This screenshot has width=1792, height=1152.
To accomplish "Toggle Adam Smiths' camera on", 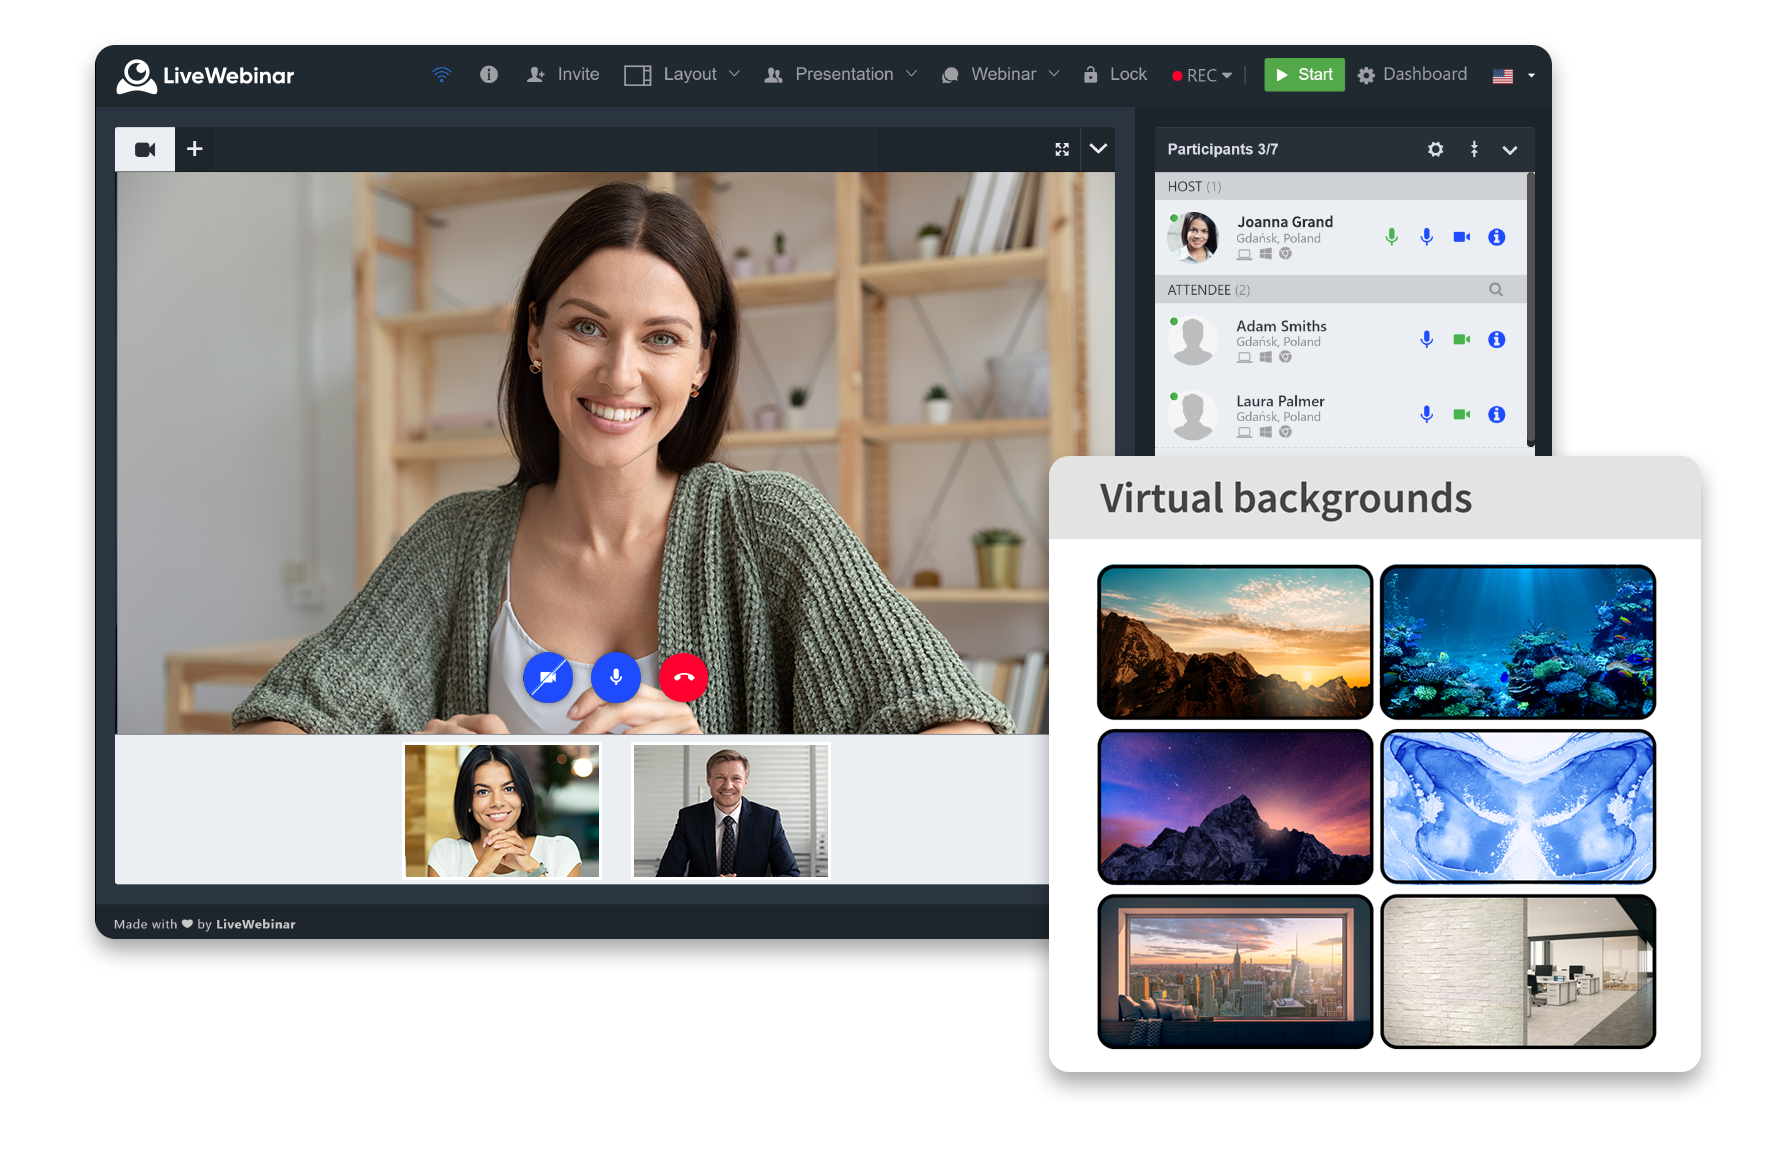I will (x=1461, y=339).
